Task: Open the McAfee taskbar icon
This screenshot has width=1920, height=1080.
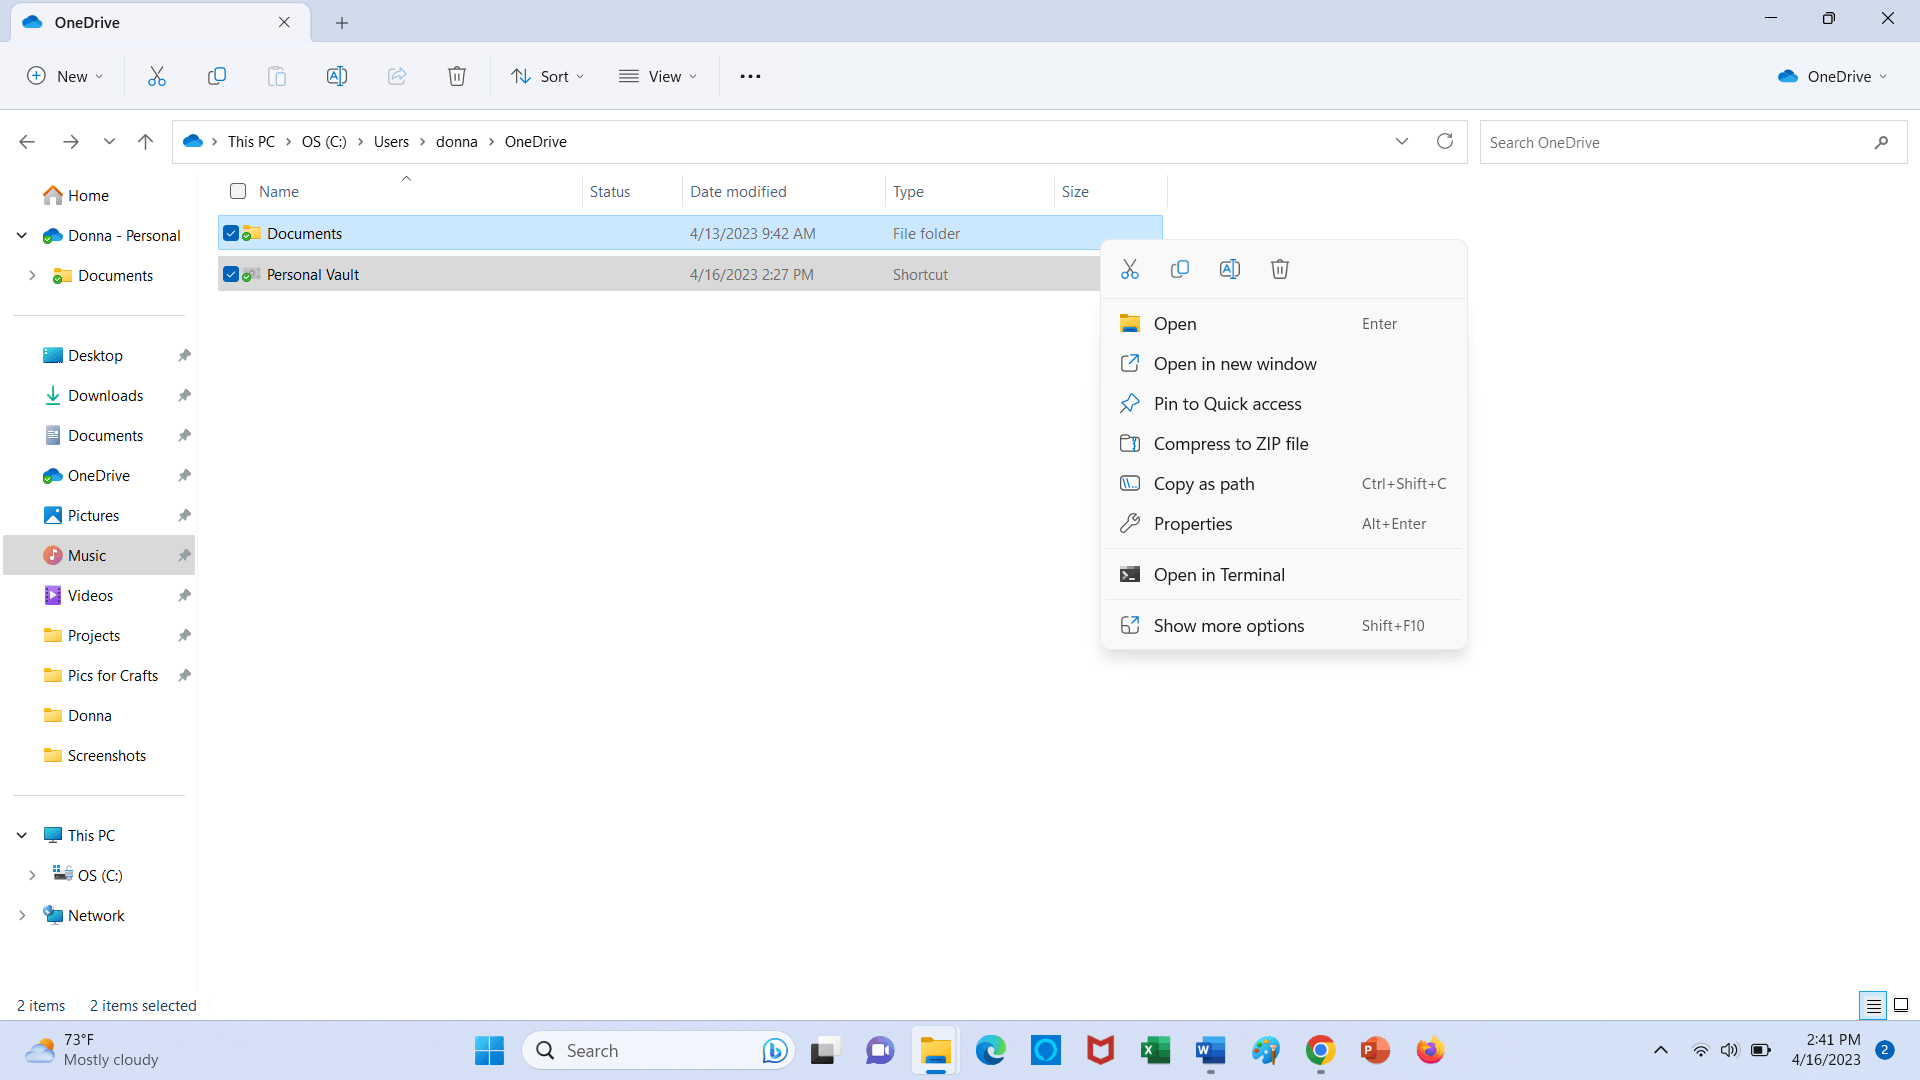Action: coord(1101,1050)
